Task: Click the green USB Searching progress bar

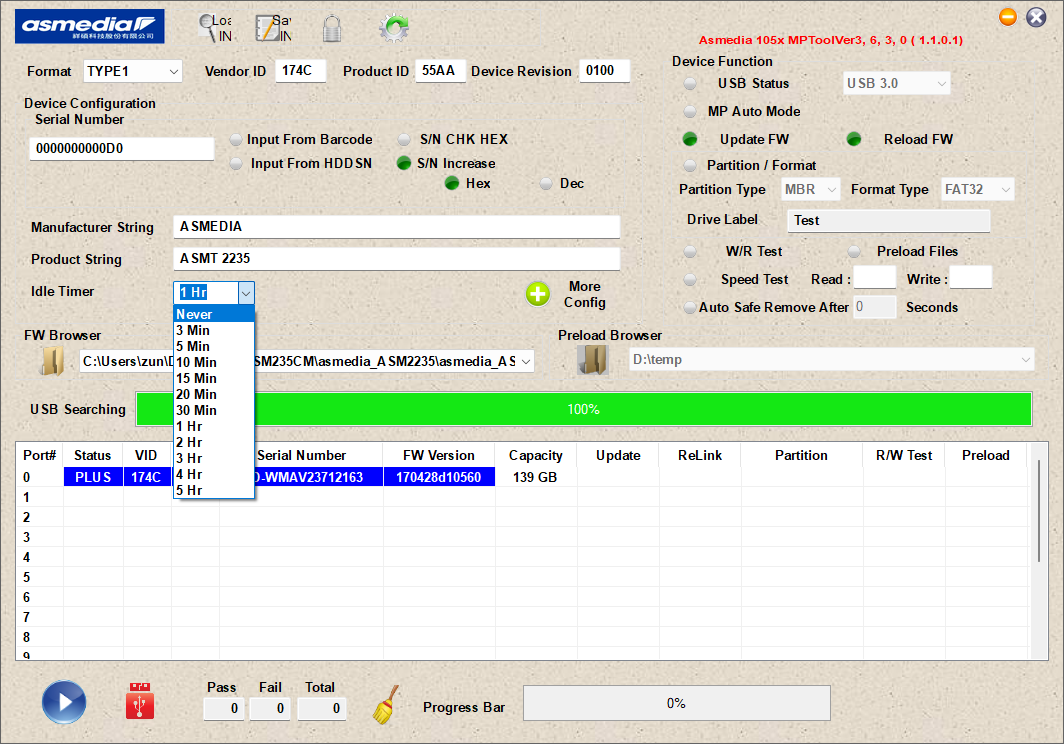Action: point(583,409)
